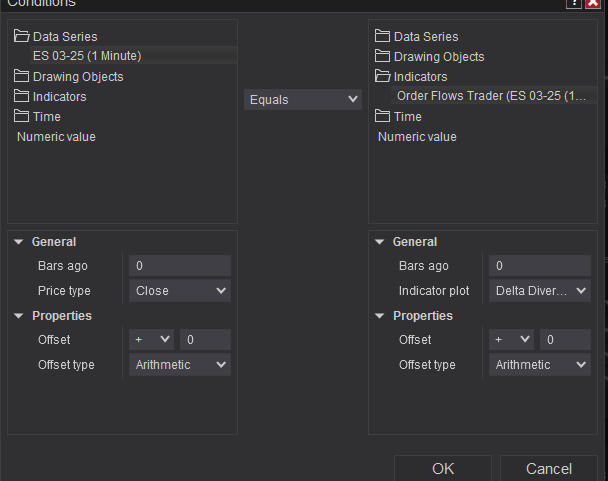Click the left Bars ago input field

180,266
